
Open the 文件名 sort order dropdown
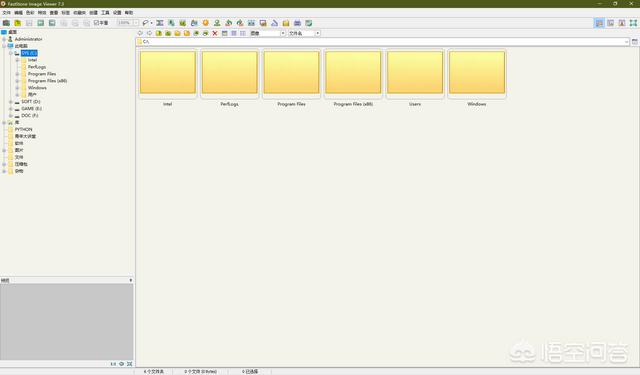click(x=304, y=33)
